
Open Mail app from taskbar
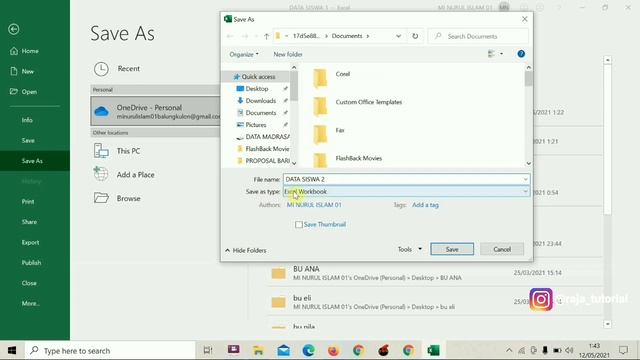[x=283, y=350]
